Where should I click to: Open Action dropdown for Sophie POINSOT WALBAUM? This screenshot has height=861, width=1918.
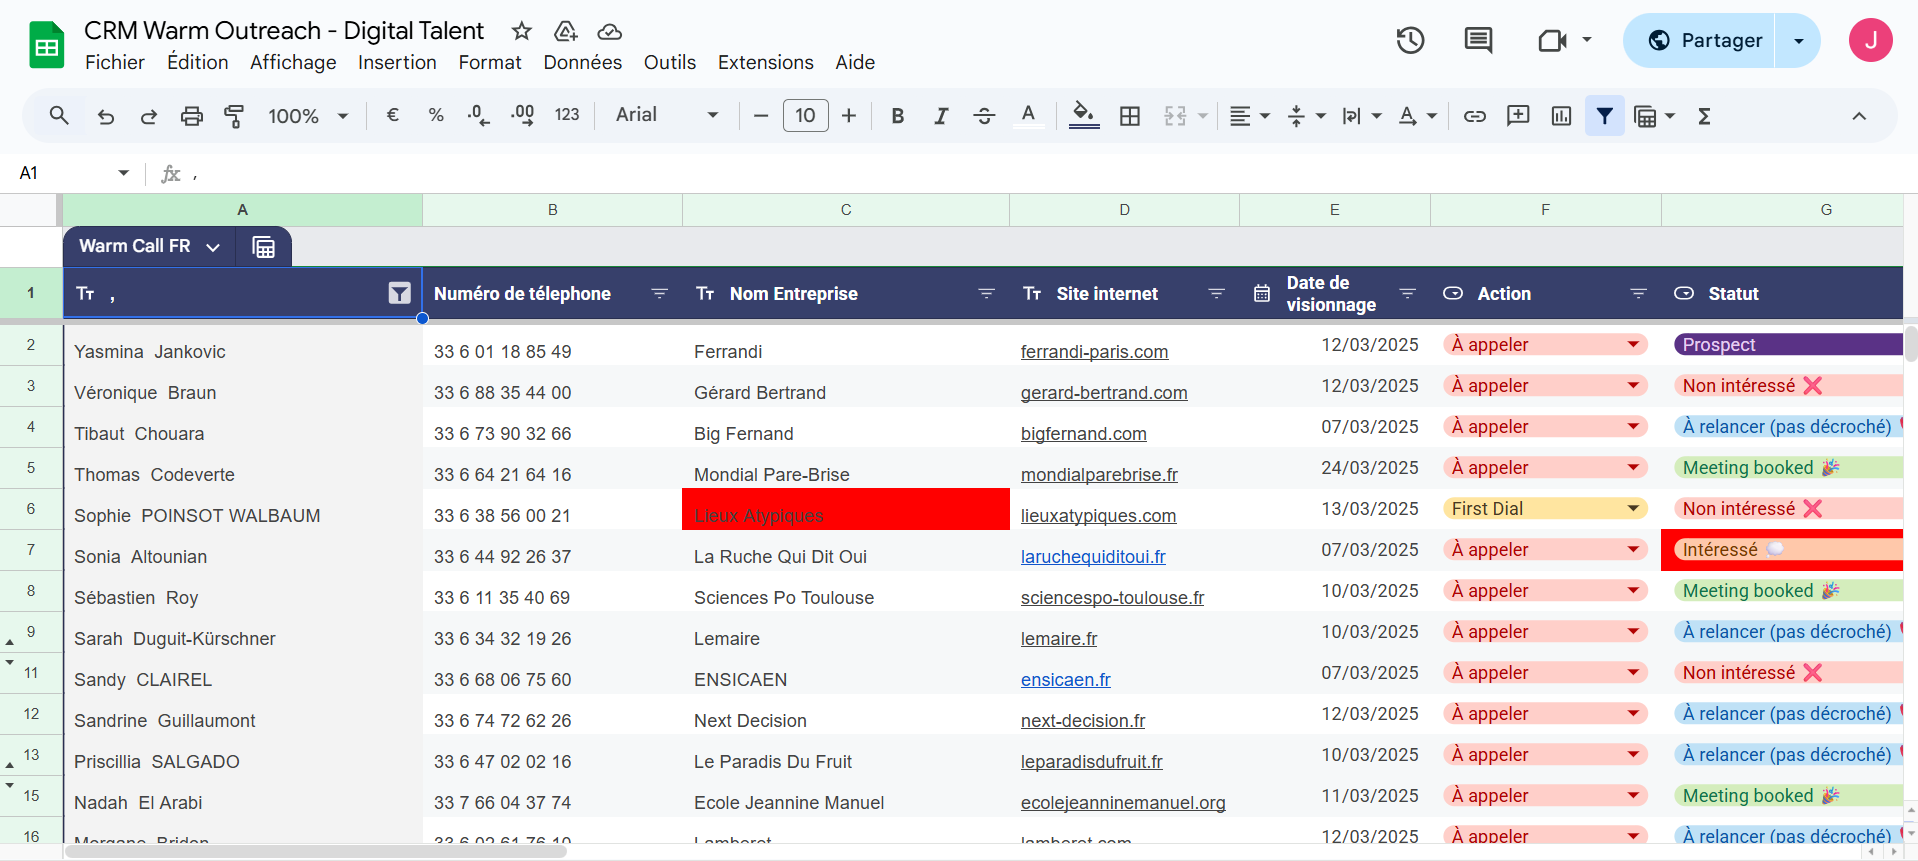pyautogui.click(x=1633, y=509)
